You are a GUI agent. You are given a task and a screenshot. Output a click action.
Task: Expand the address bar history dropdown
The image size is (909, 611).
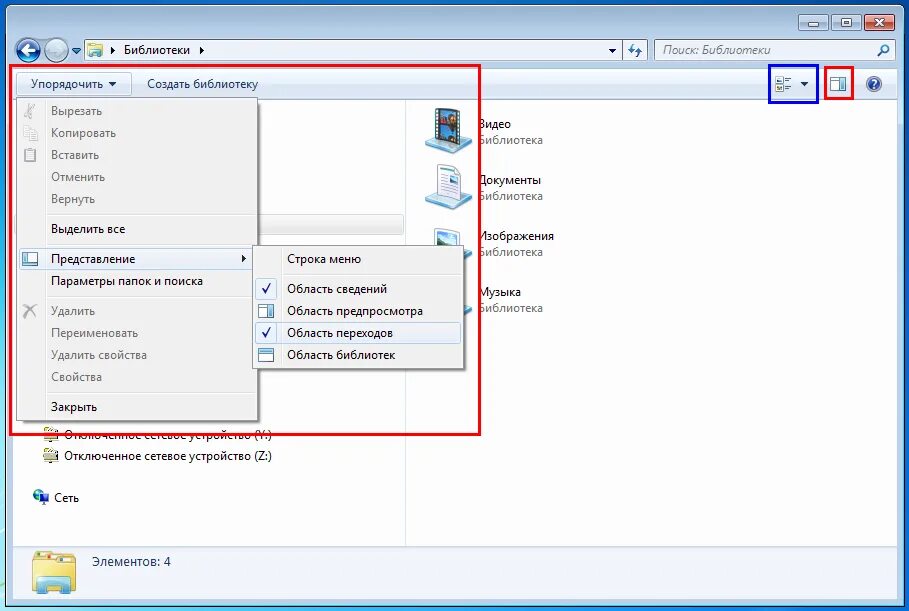coord(612,50)
